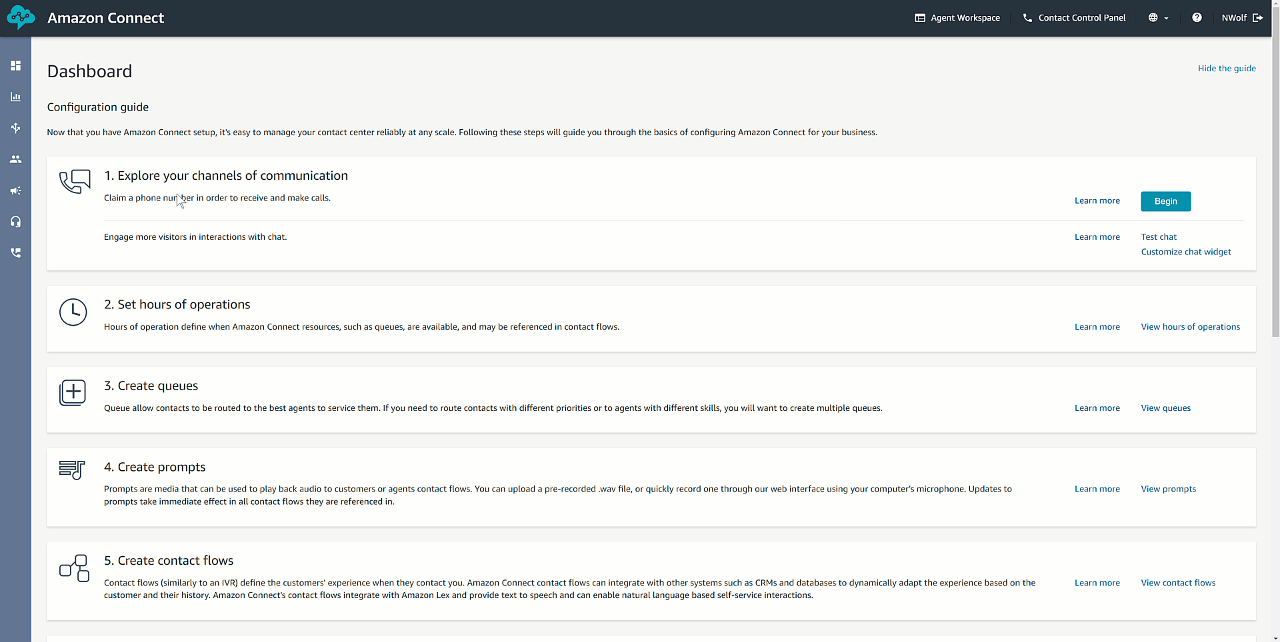
Task: Click Learn more for chat interactions
Action: [x=1097, y=237]
